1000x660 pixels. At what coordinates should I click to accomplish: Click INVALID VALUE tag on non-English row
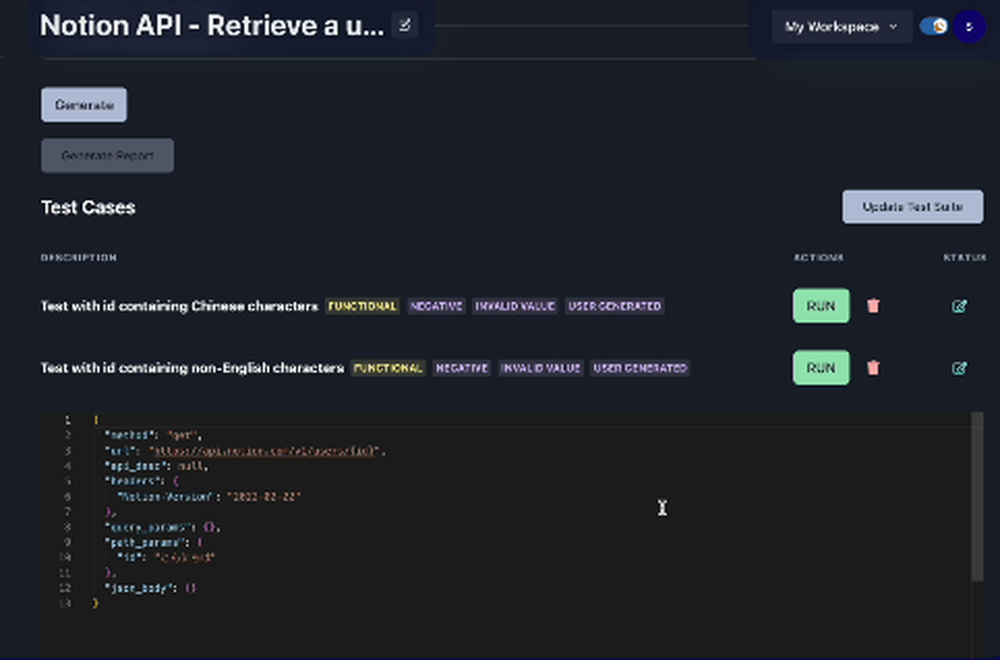tap(541, 368)
